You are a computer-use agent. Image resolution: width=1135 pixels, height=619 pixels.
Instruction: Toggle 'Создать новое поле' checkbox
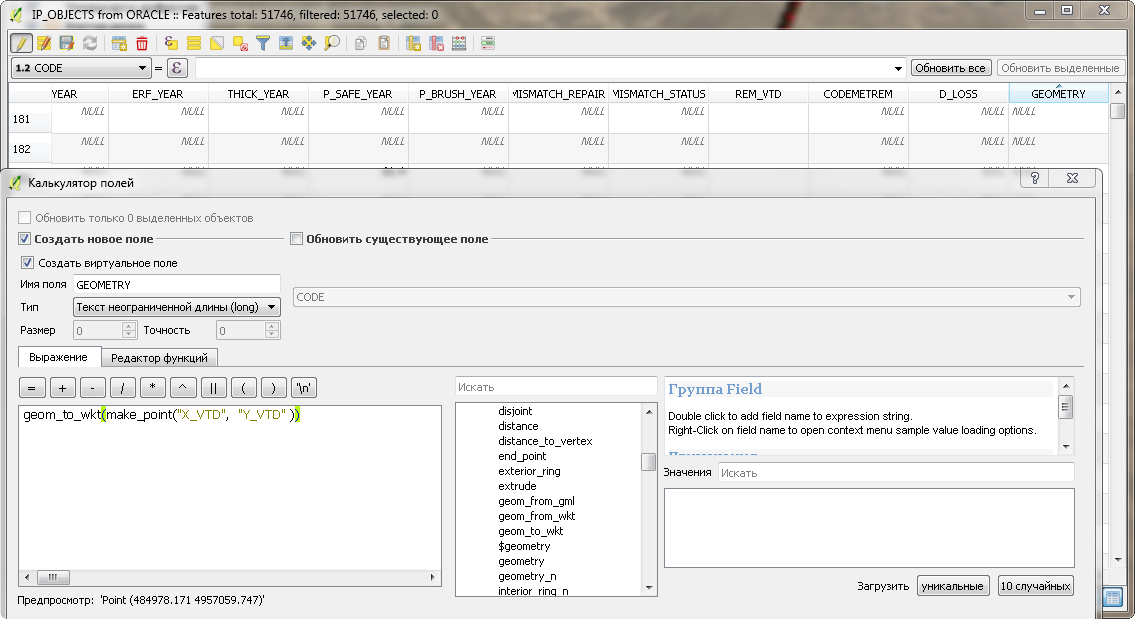25,239
